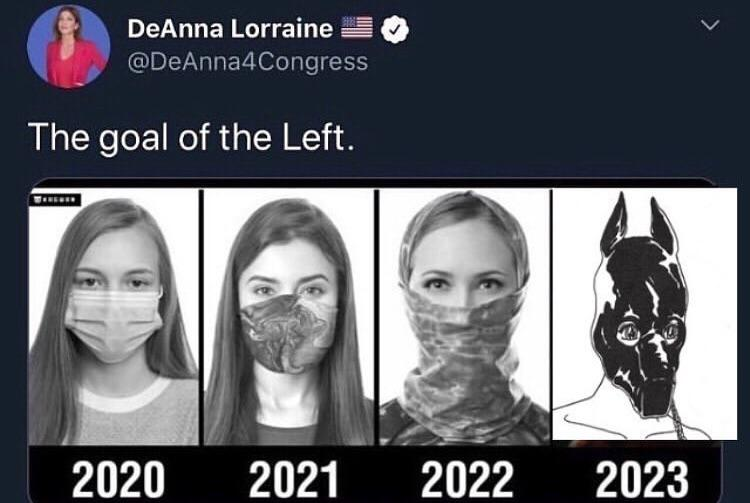Click the American flag emoji
Screen dimensions: 750x503
coord(357,27)
